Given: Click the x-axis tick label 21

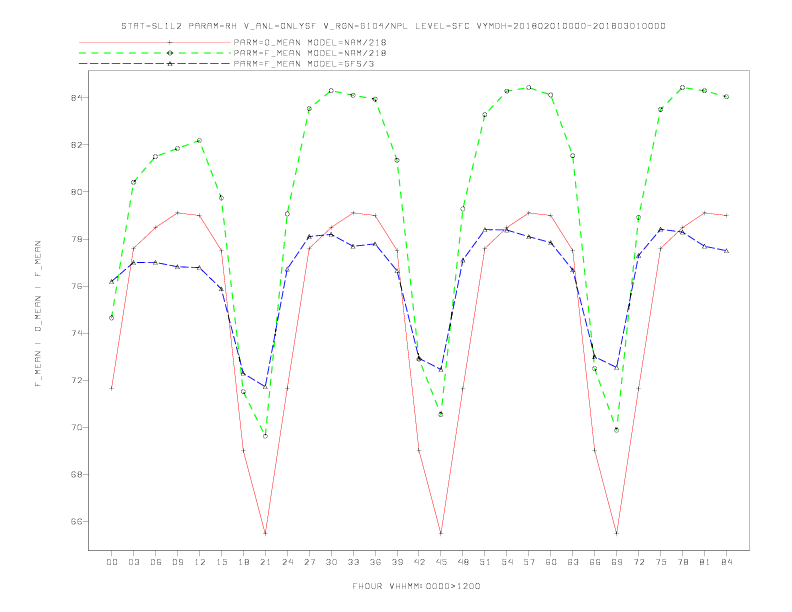Looking at the screenshot, I should click(265, 562).
